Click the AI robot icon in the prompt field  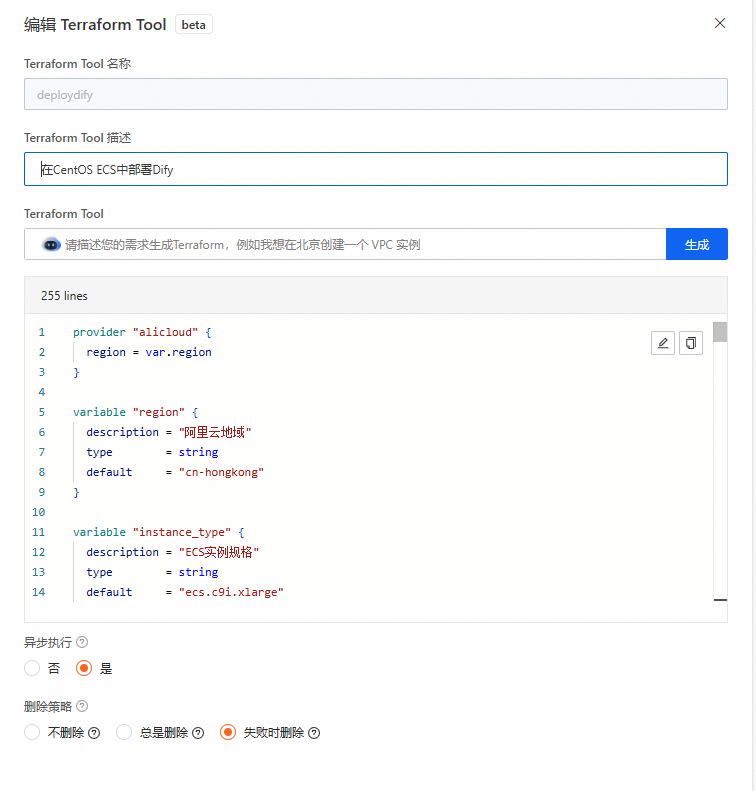[x=51, y=245]
